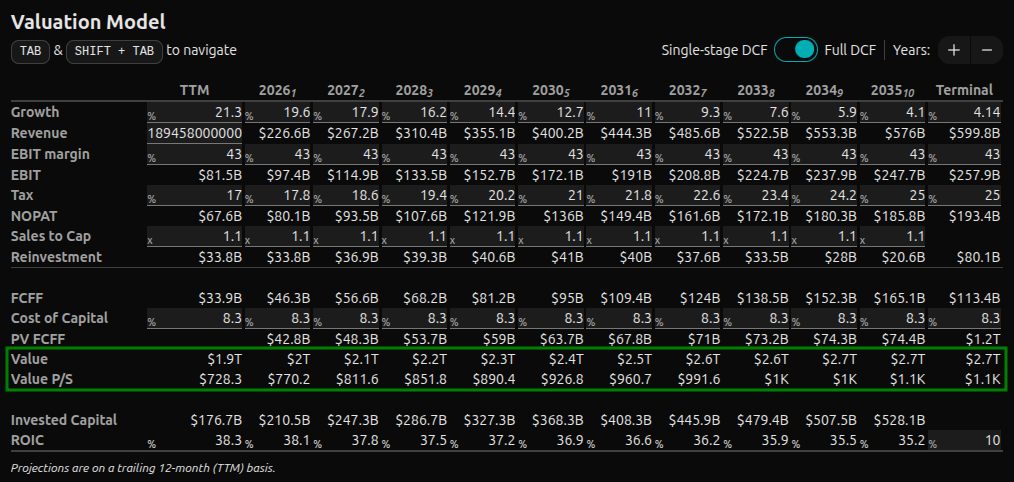Edit the TTM EBIT margin field
The height and width of the screenshot is (482, 1014).
click(195, 155)
